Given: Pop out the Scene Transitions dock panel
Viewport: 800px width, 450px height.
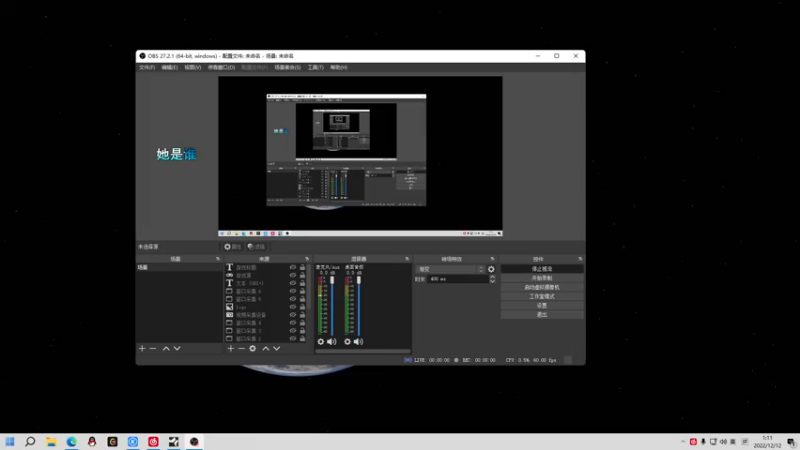Looking at the screenshot, I should tap(492, 259).
